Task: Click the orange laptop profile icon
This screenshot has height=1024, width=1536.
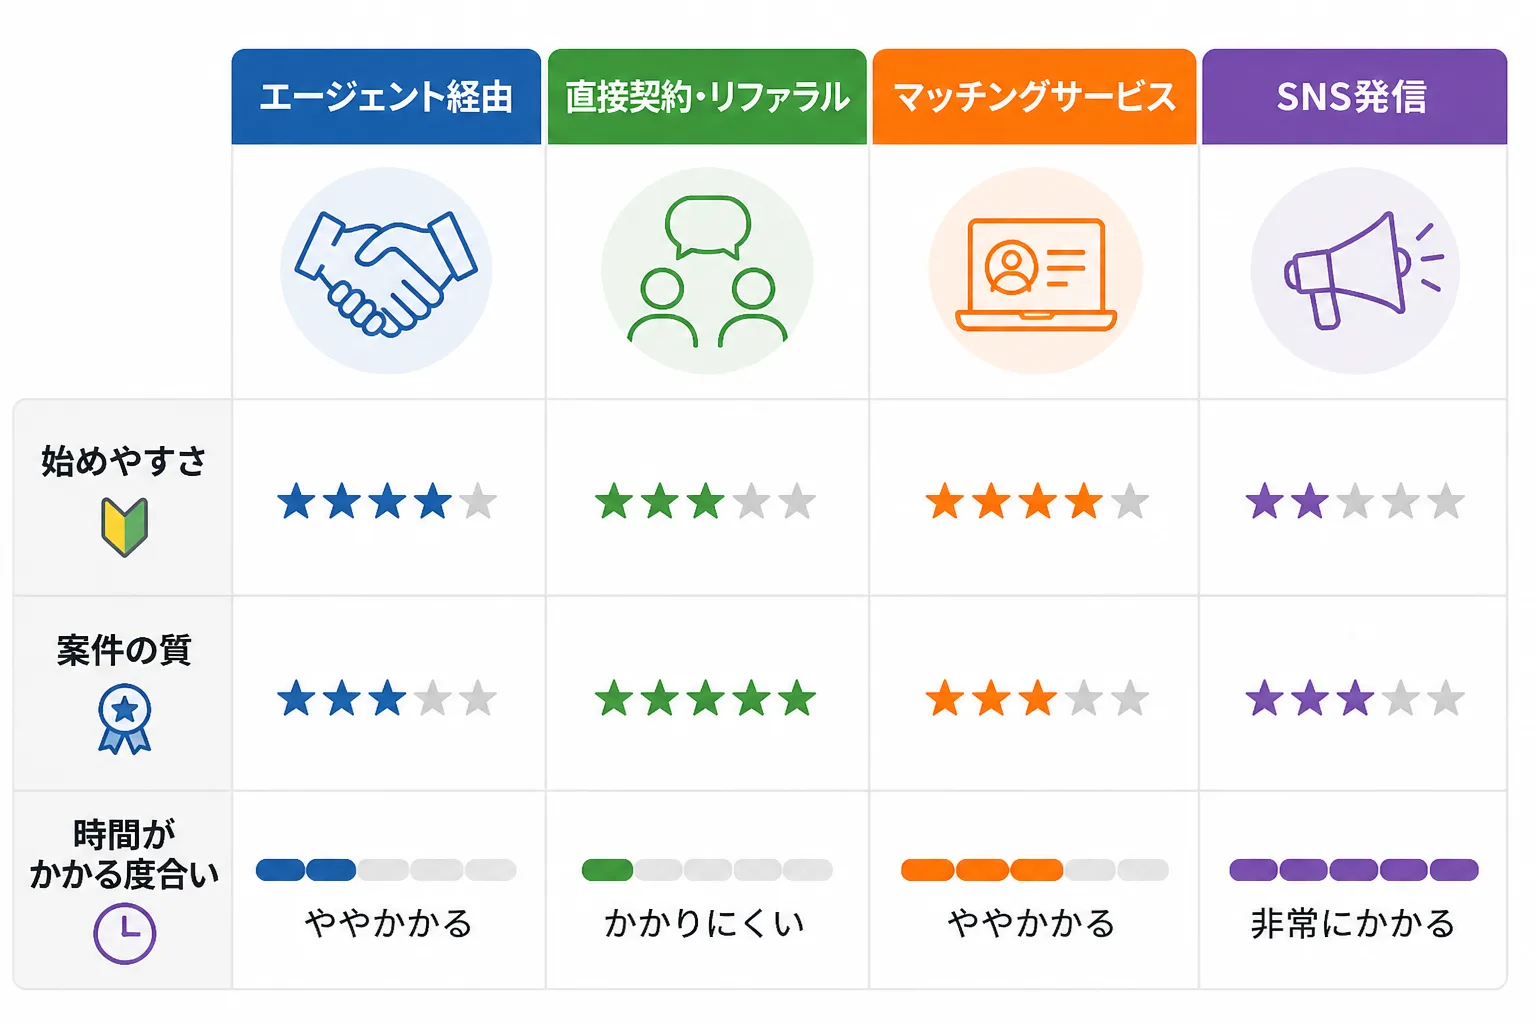Action: tap(1035, 273)
